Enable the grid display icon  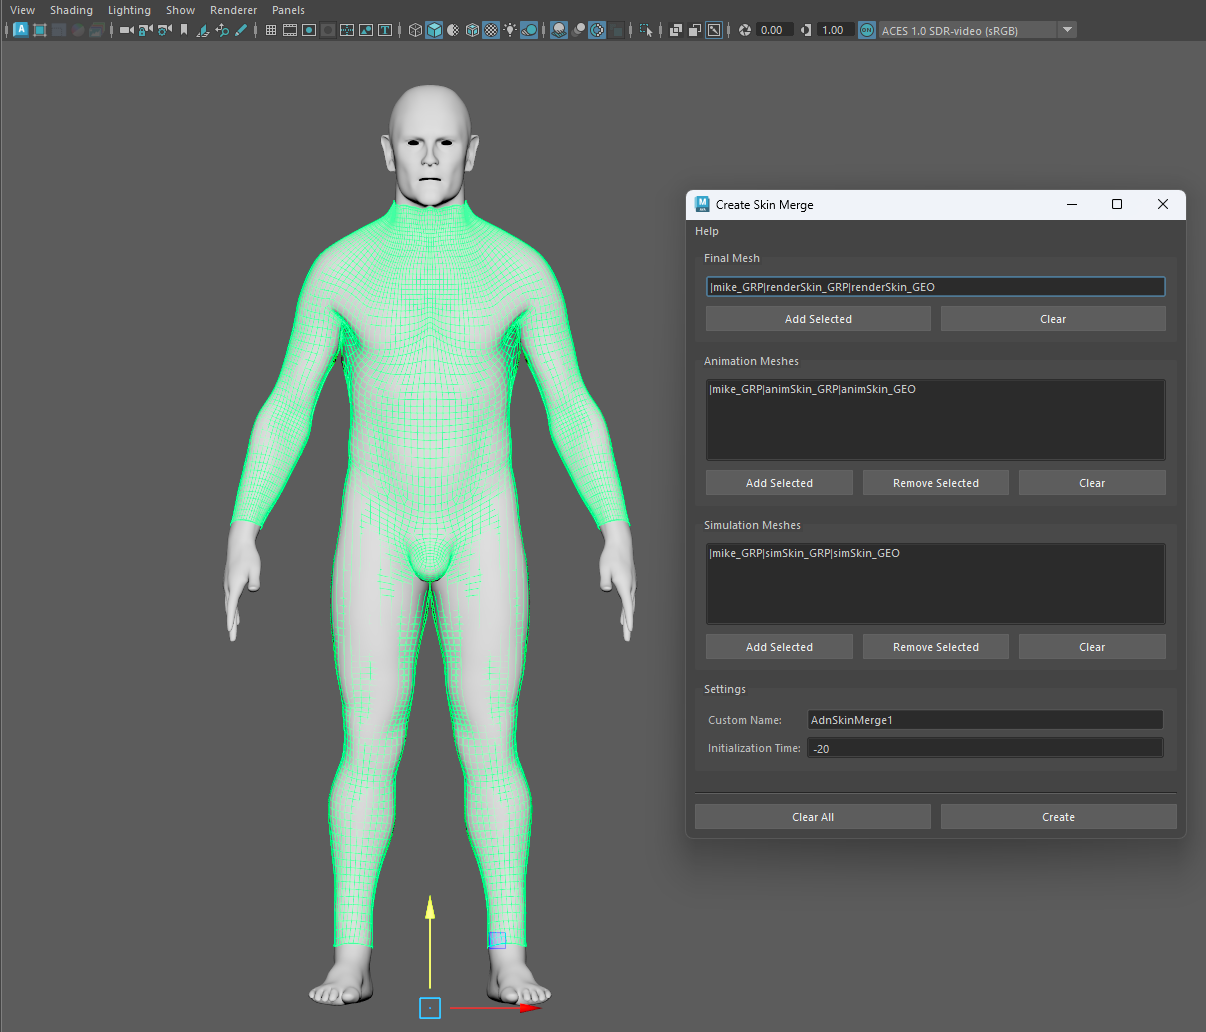point(270,30)
